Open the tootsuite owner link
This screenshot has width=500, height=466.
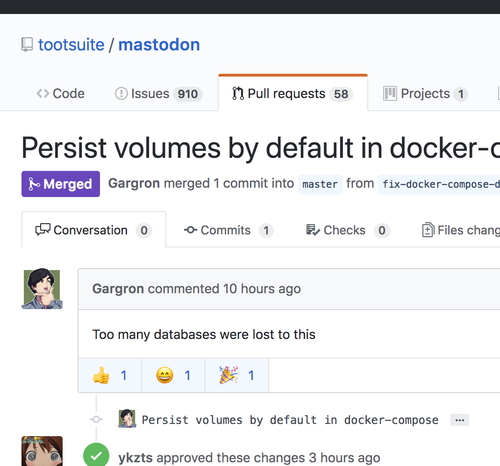pyautogui.click(x=71, y=45)
